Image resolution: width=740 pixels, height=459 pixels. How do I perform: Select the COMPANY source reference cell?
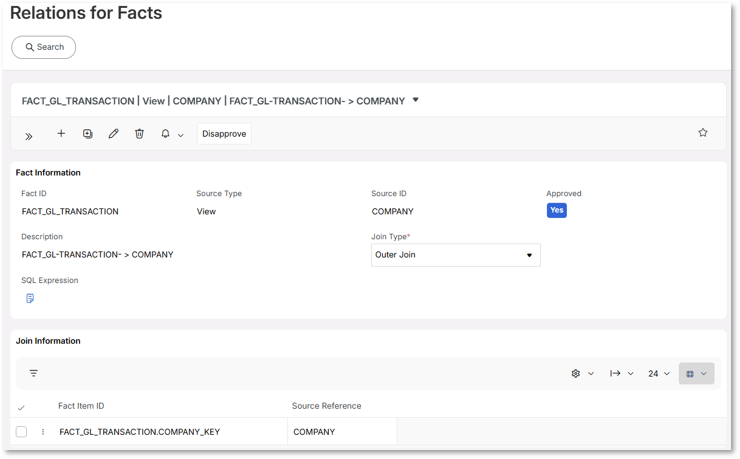[314, 432]
